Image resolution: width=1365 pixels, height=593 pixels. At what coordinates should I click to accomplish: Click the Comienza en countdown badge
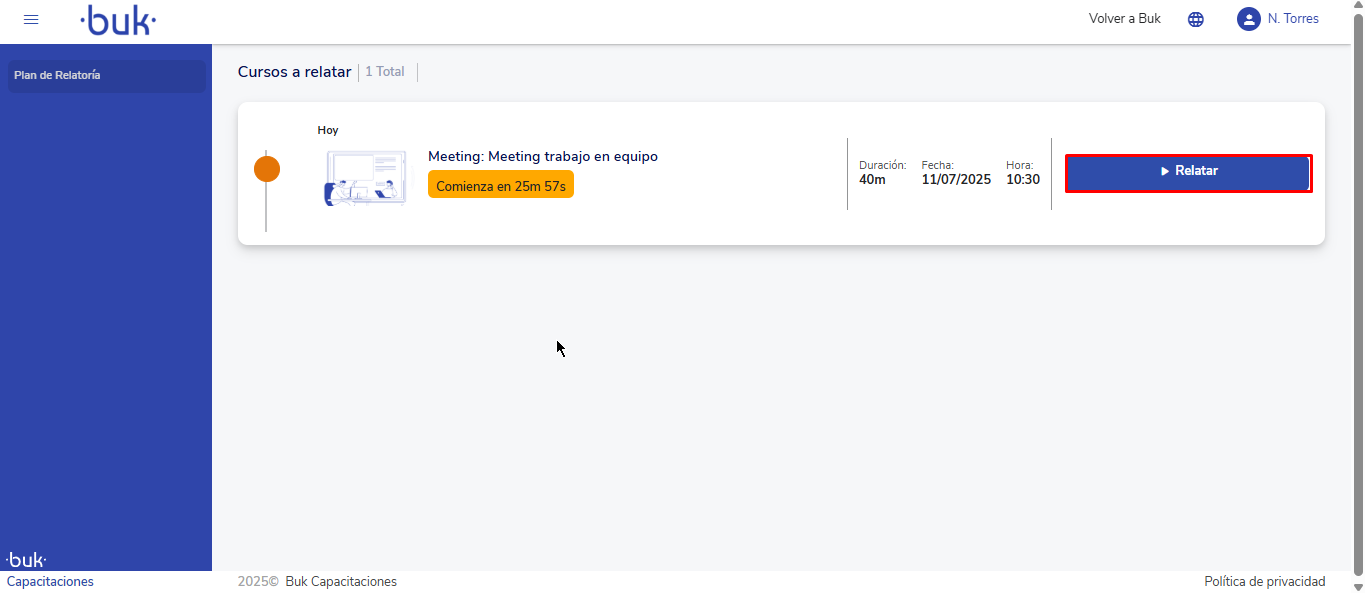point(500,185)
